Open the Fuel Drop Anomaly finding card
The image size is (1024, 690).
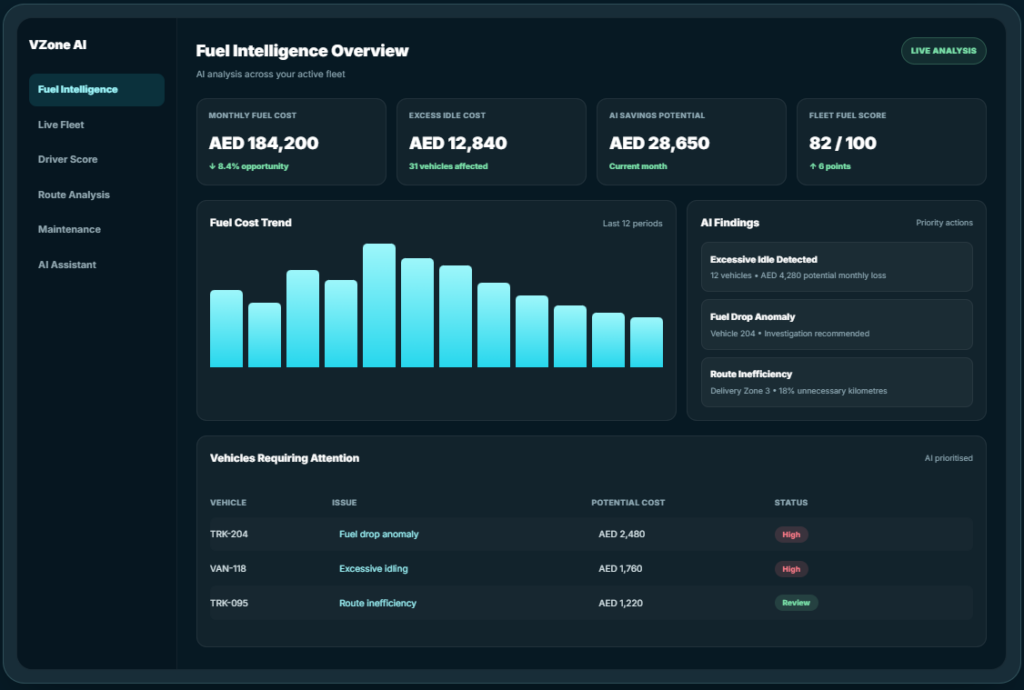click(837, 324)
